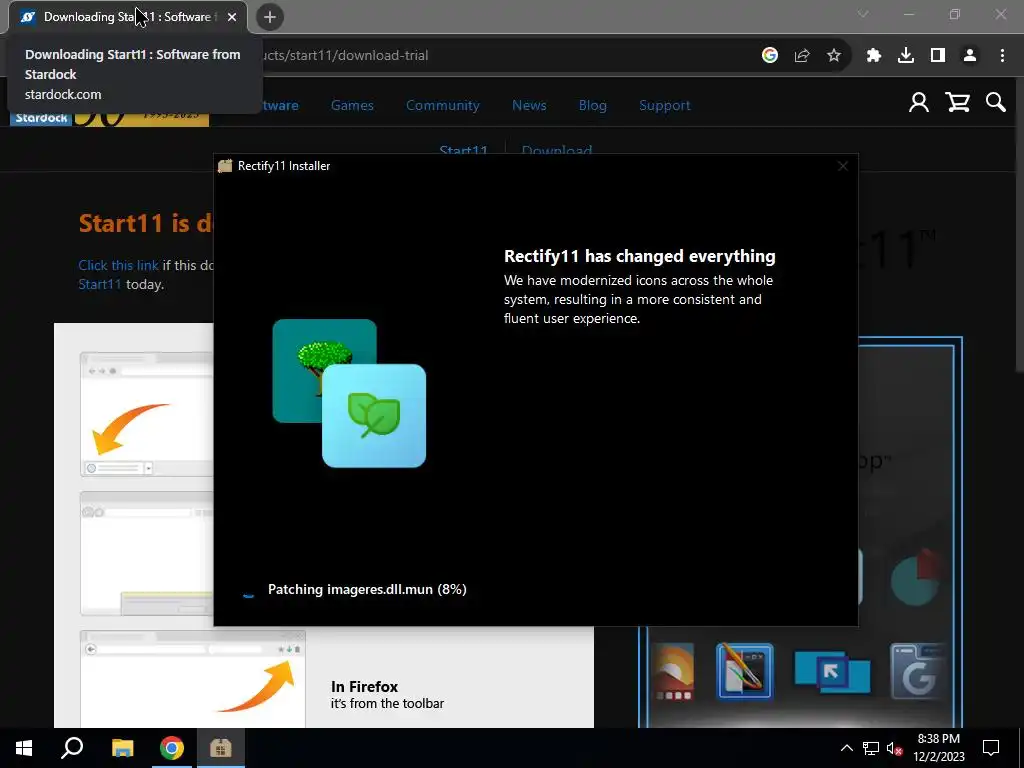Viewport: 1024px width, 768px height.
Task: Click the "Patching imageres.dll.mun (8%)" status text
Action: point(367,589)
